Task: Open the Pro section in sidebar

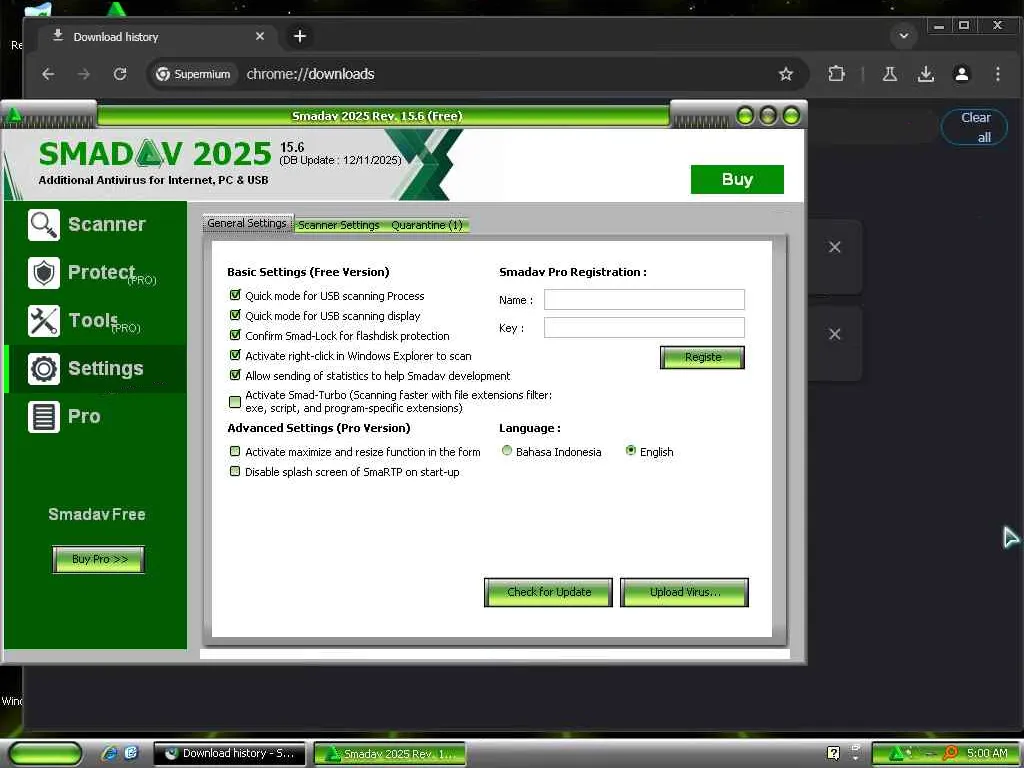Action: (64, 417)
